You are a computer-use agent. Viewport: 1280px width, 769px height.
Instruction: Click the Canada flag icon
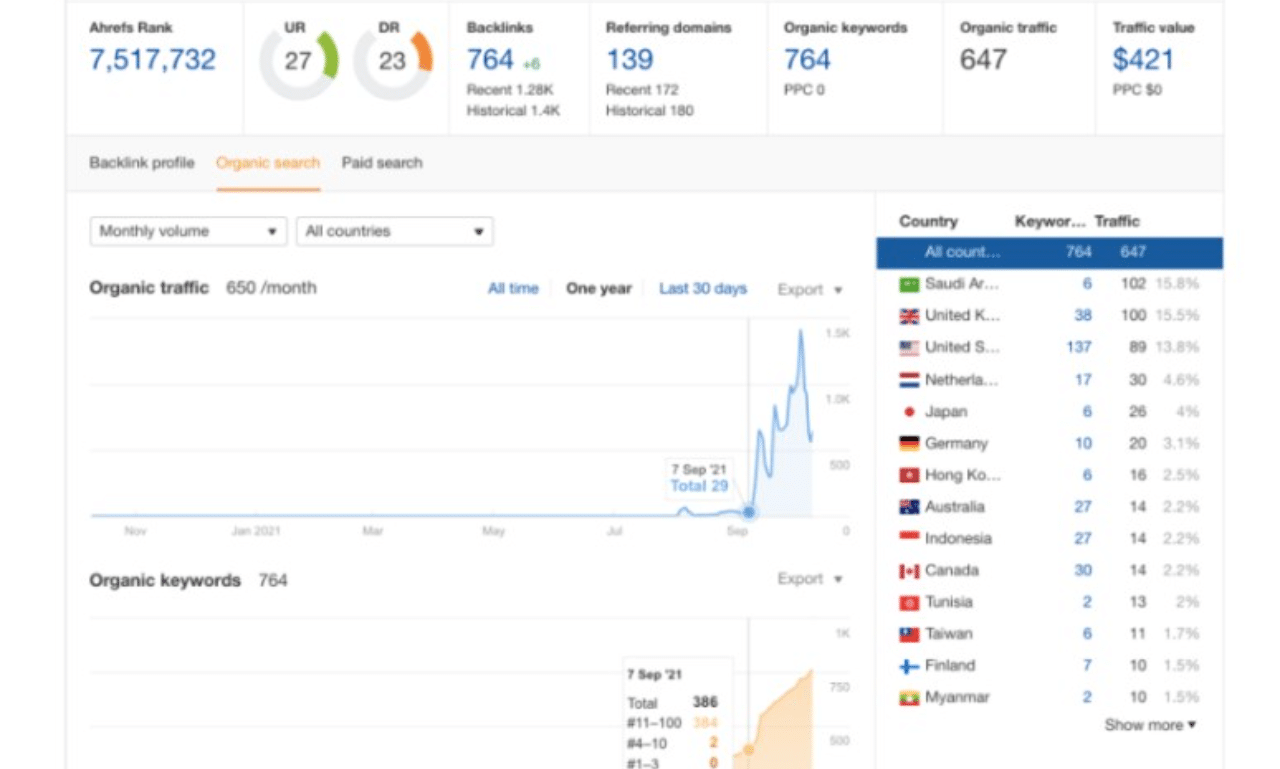(x=909, y=571)
